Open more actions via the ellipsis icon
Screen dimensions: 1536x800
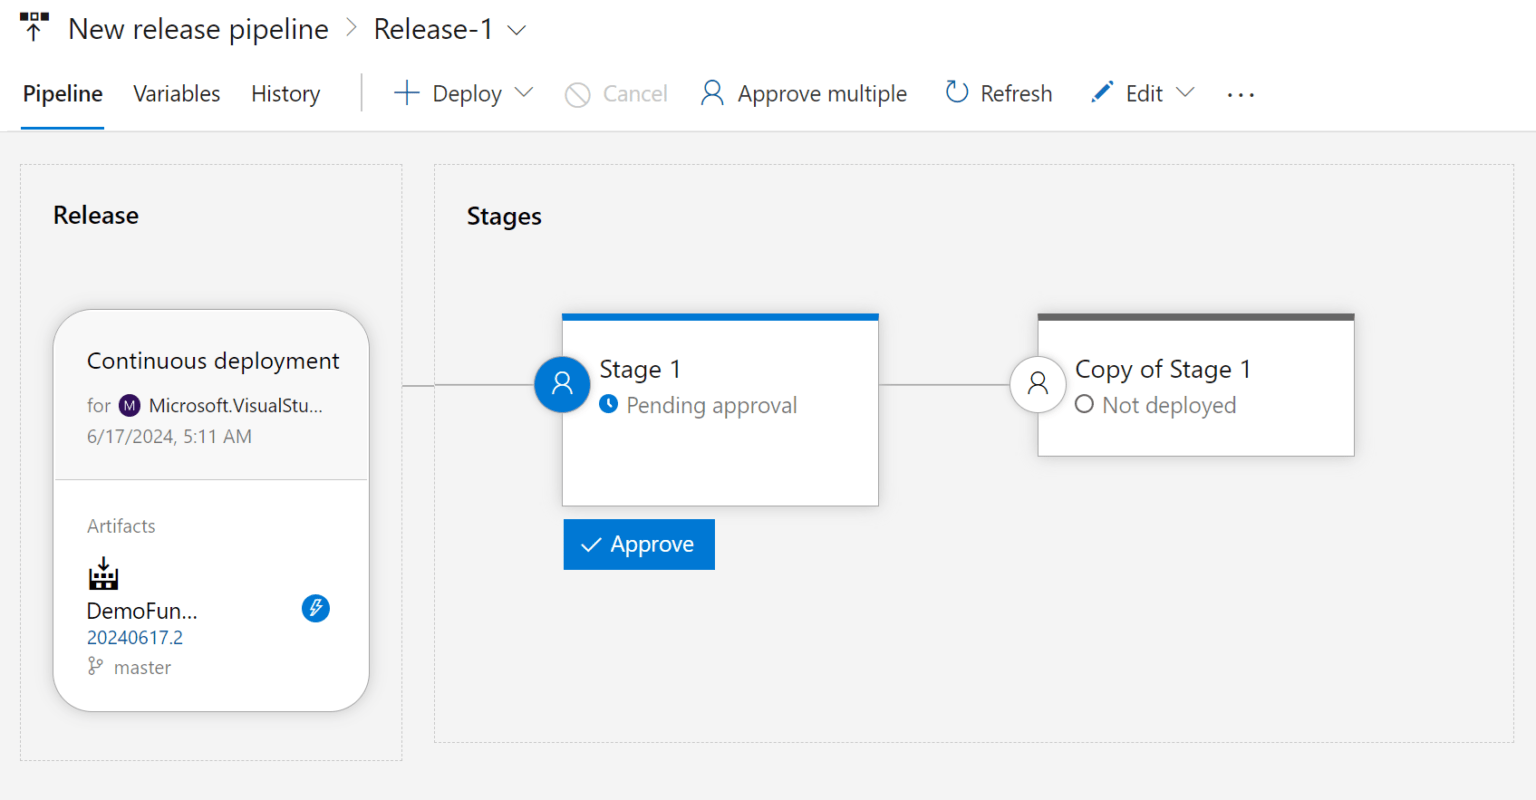1240,93
